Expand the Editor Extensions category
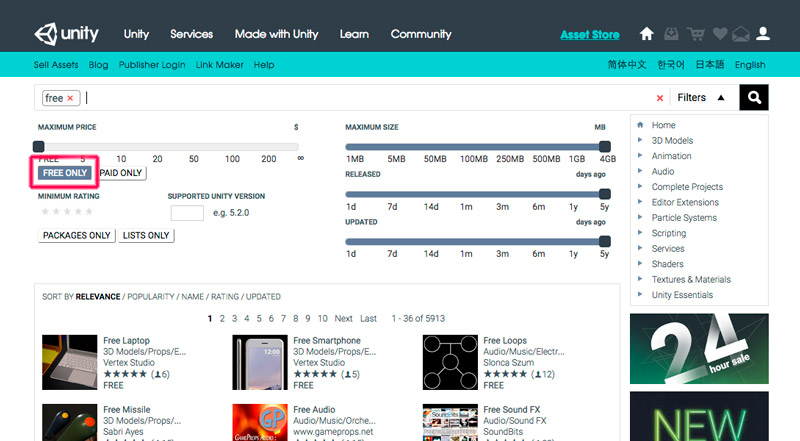This screenshot has height=441, width=800. pos(685,202)
